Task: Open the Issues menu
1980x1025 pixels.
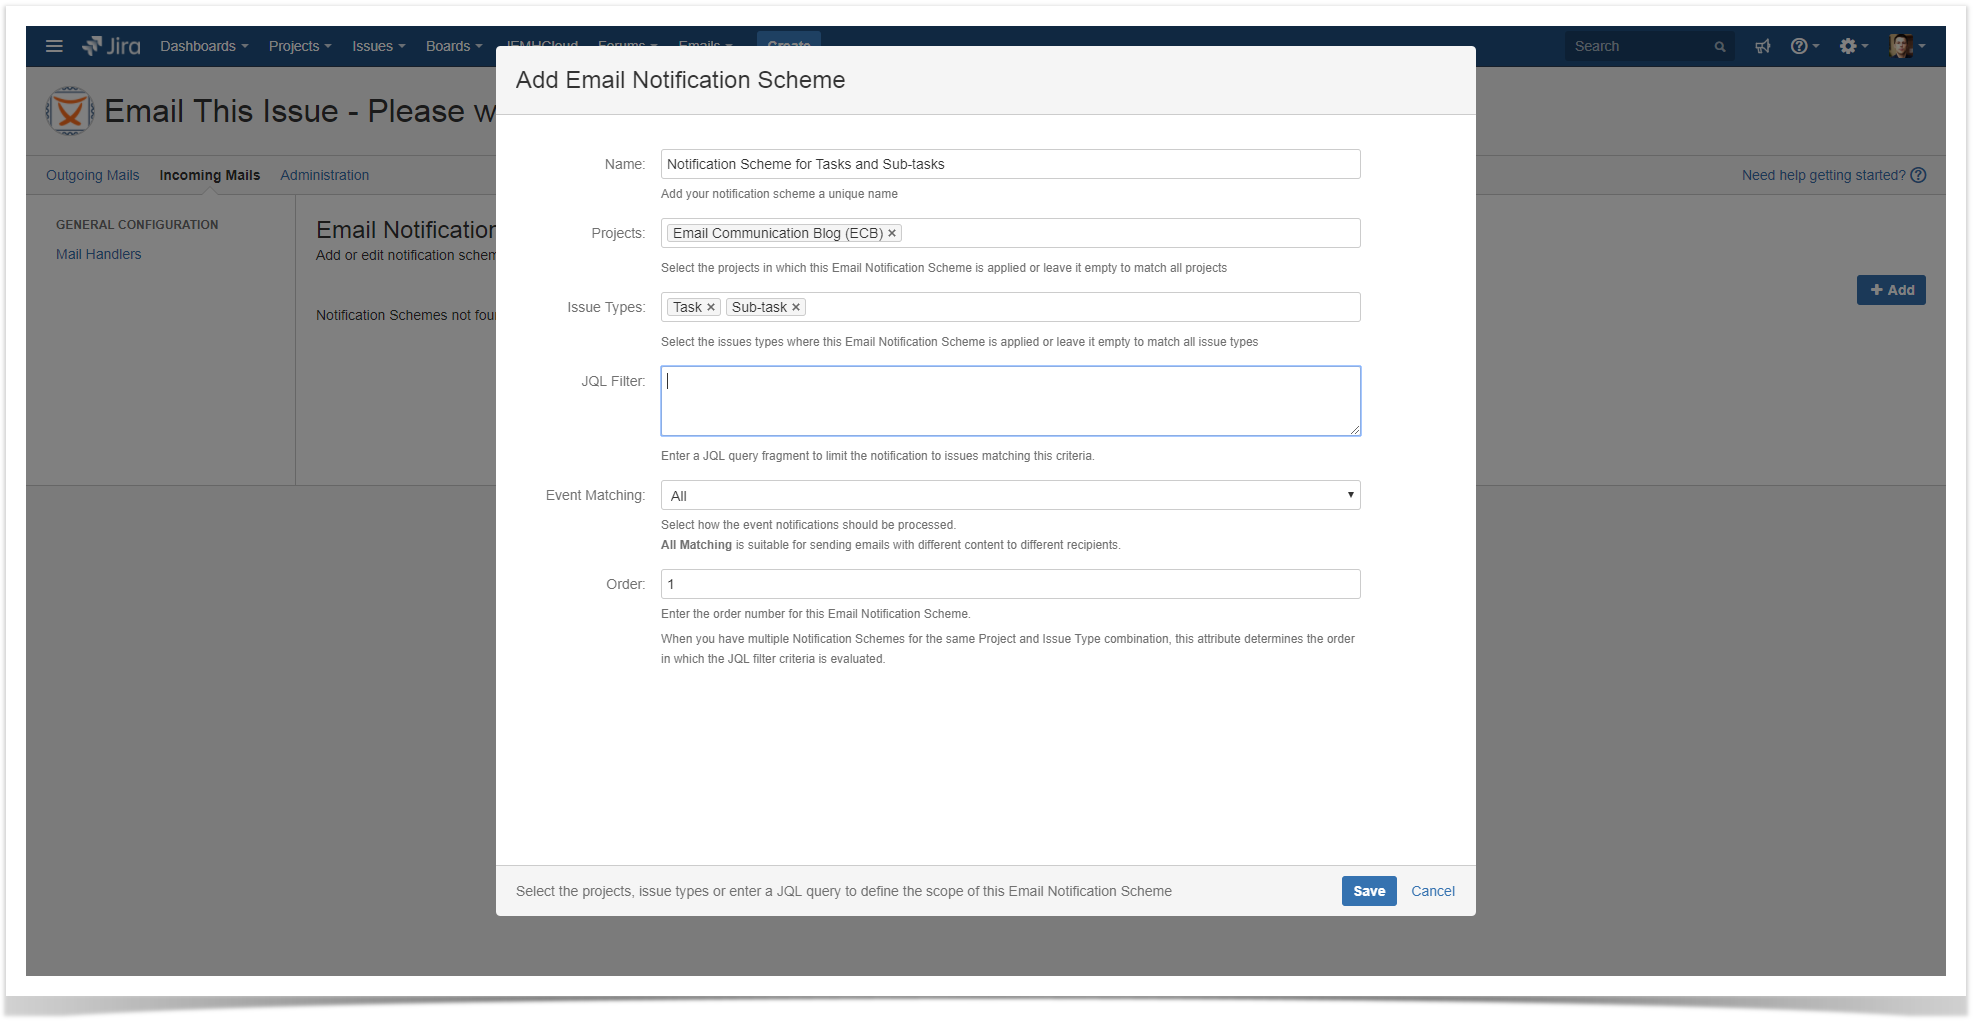Action: [x=378, y=46]
